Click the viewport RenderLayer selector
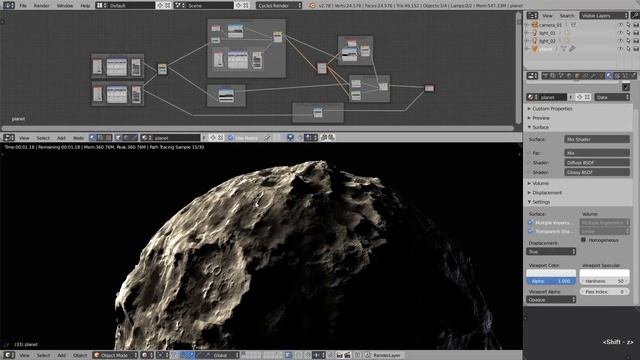 point(384,355)
